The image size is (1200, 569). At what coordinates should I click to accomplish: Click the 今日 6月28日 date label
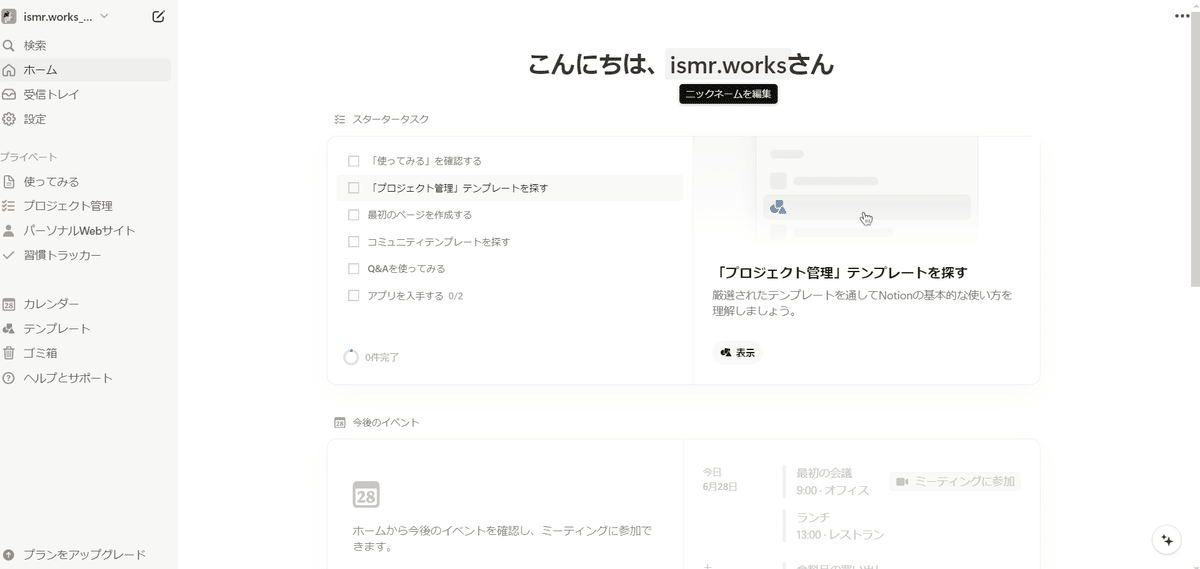tap(720, 479)
